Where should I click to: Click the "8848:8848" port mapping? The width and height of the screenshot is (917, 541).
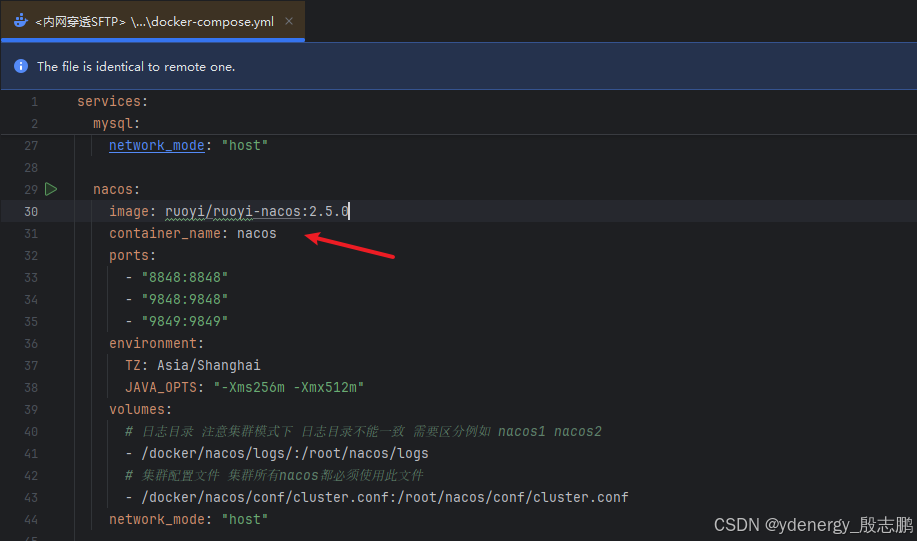click(x=184, y=277)
